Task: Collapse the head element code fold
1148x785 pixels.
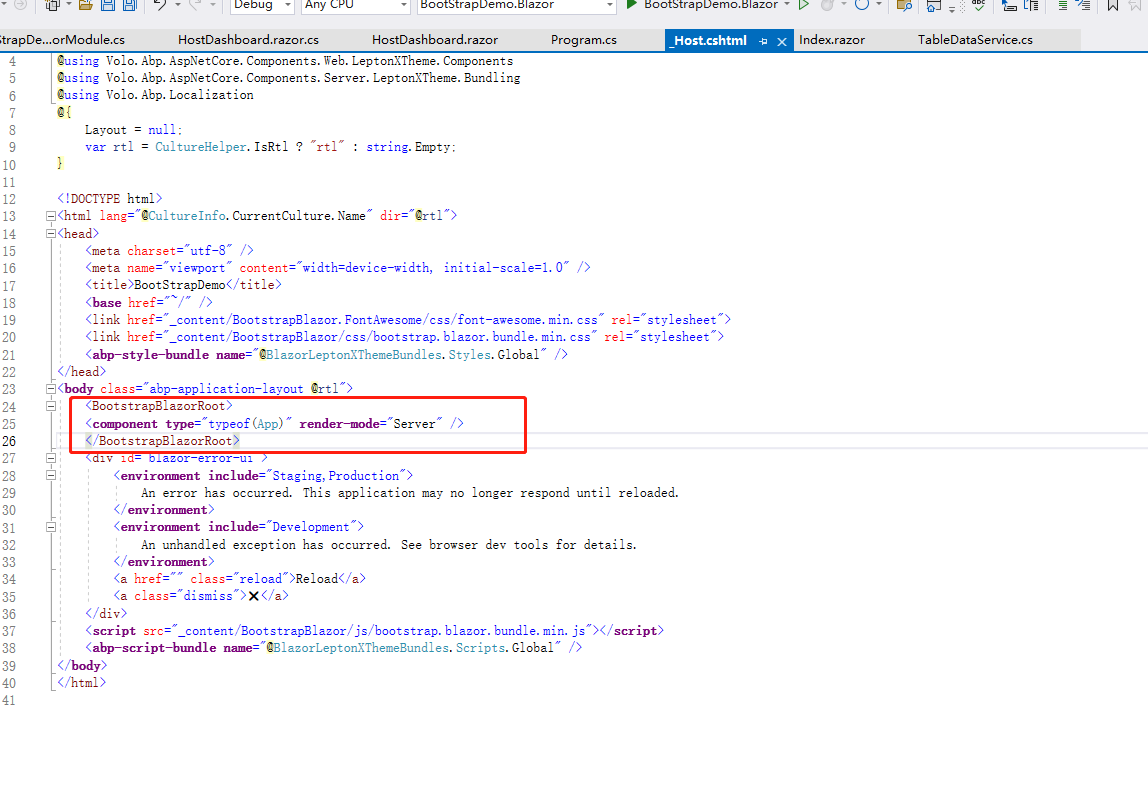Action: (x=49, y=232)
